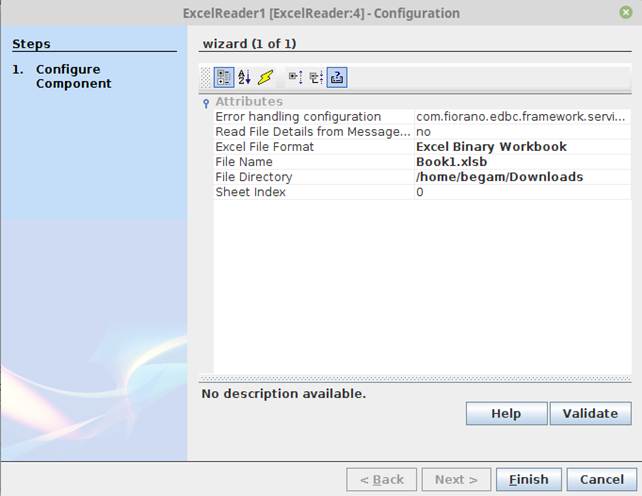Click the com.fiorano.edbc.framework value
642x496 pixels.
tap(521, 117)
